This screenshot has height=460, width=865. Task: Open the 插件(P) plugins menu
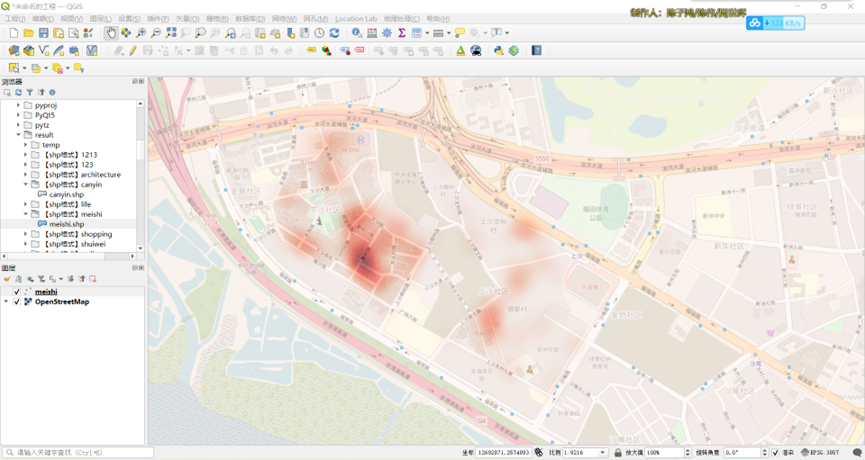click(158, 19)
